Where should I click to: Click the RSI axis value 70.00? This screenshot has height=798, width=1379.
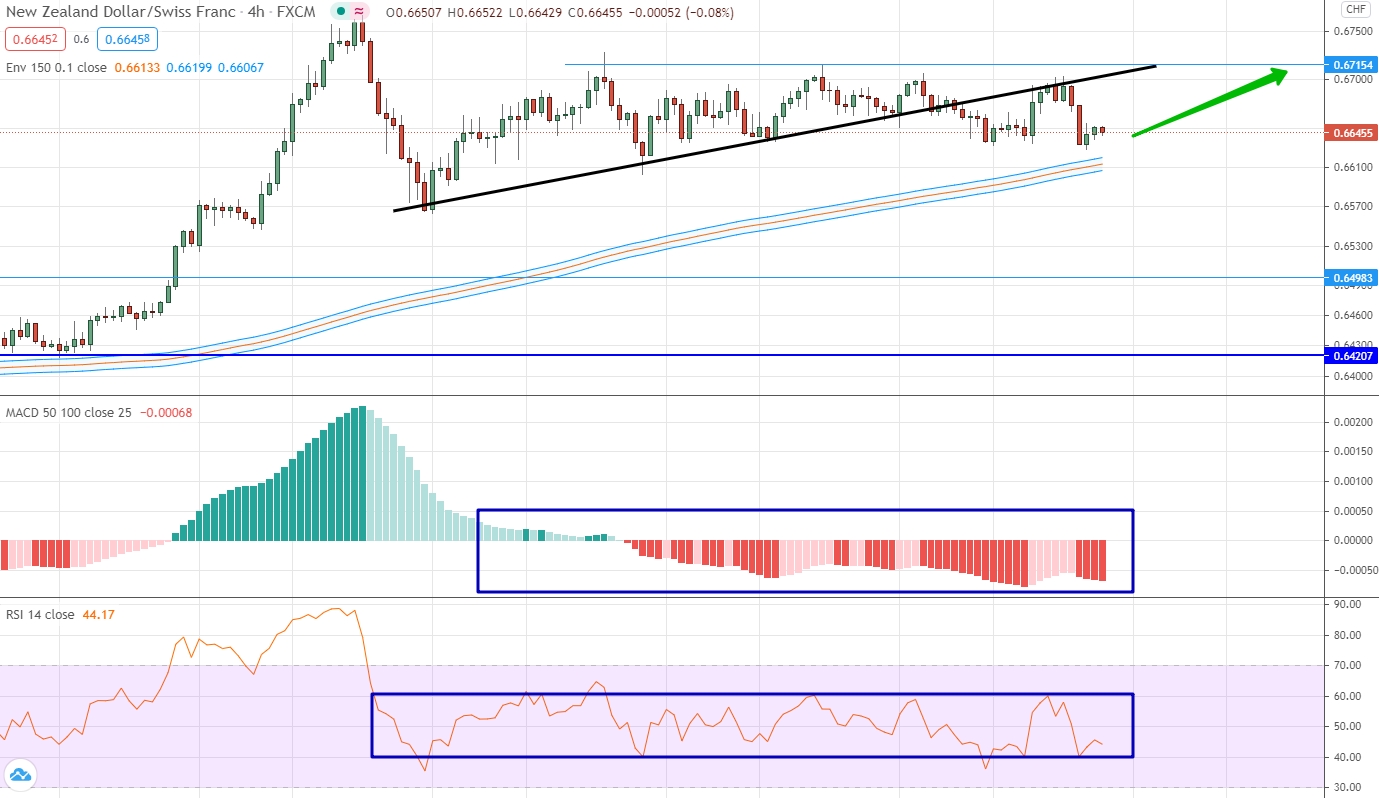click(1348, 666)
